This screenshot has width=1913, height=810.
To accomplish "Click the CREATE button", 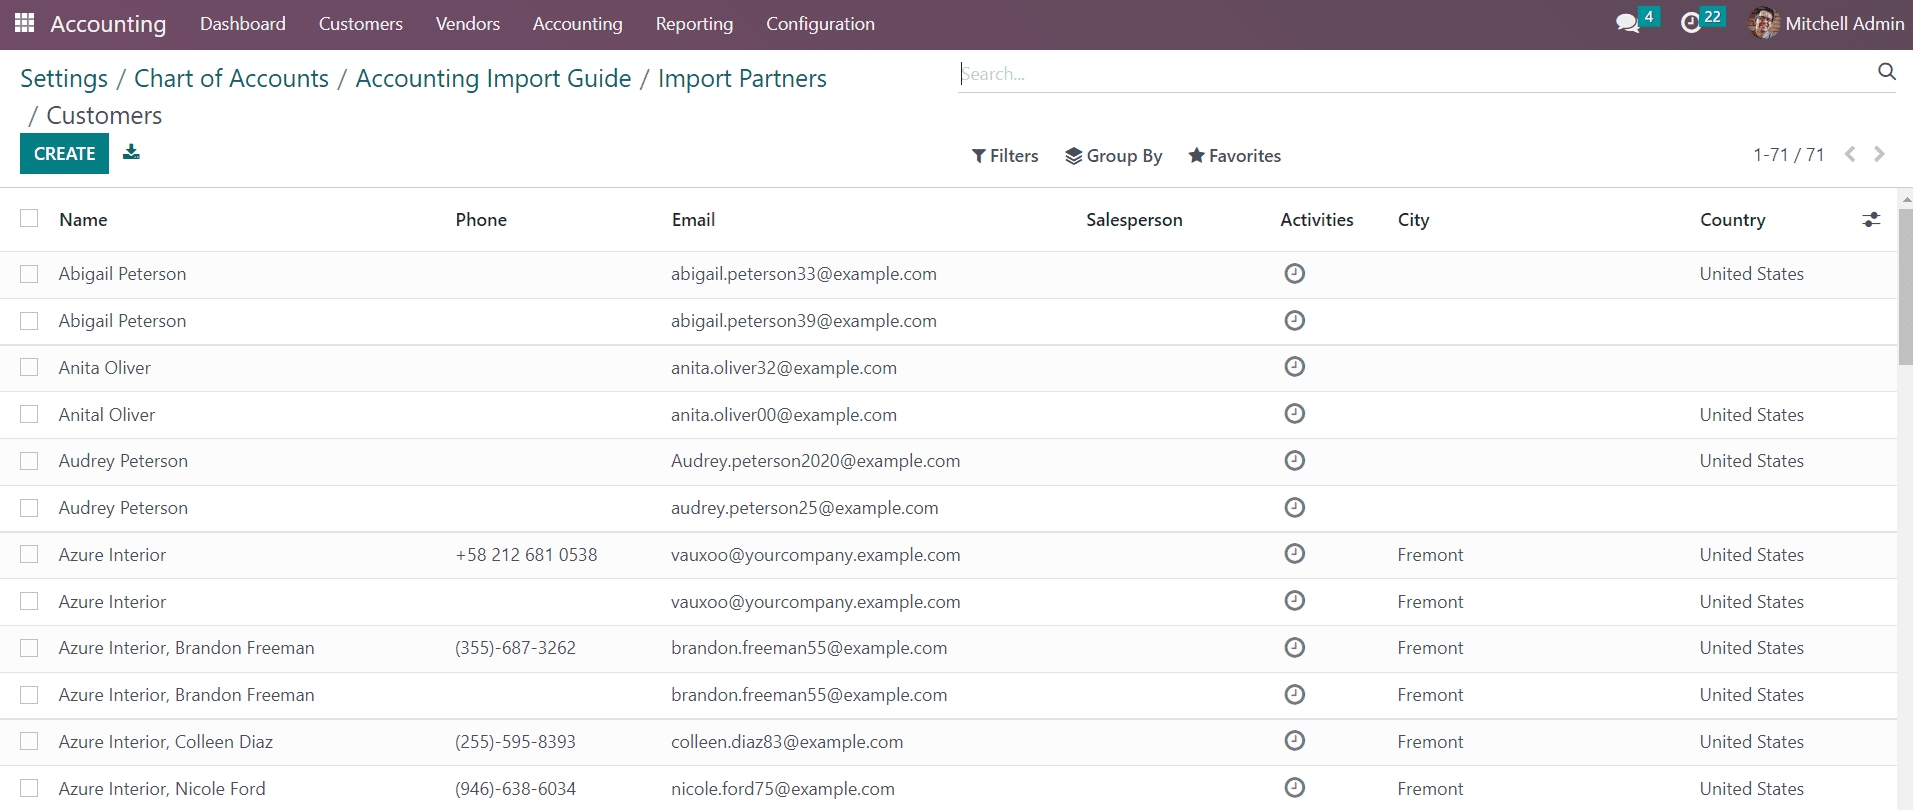I will (x=64, y=154).
